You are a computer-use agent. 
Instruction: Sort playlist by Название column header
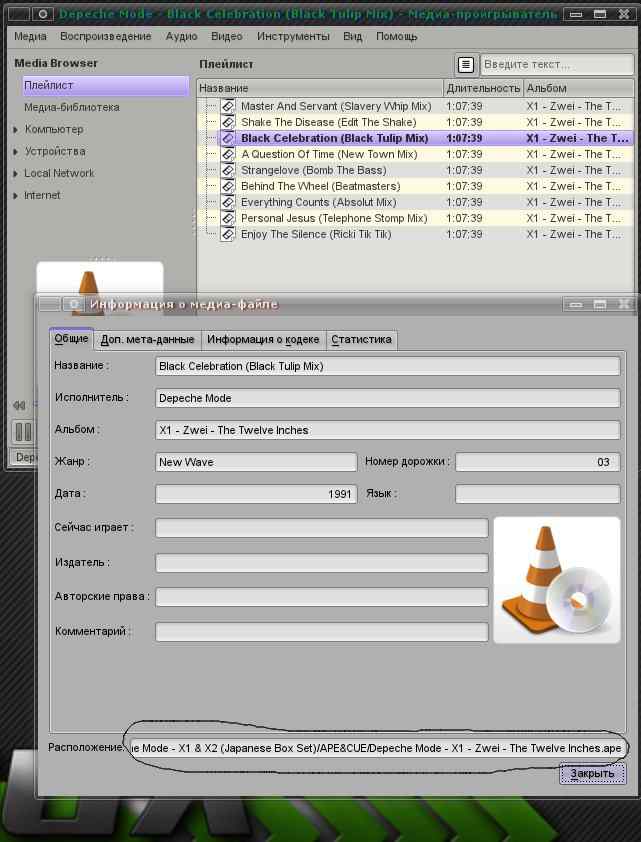coord(320,88)
